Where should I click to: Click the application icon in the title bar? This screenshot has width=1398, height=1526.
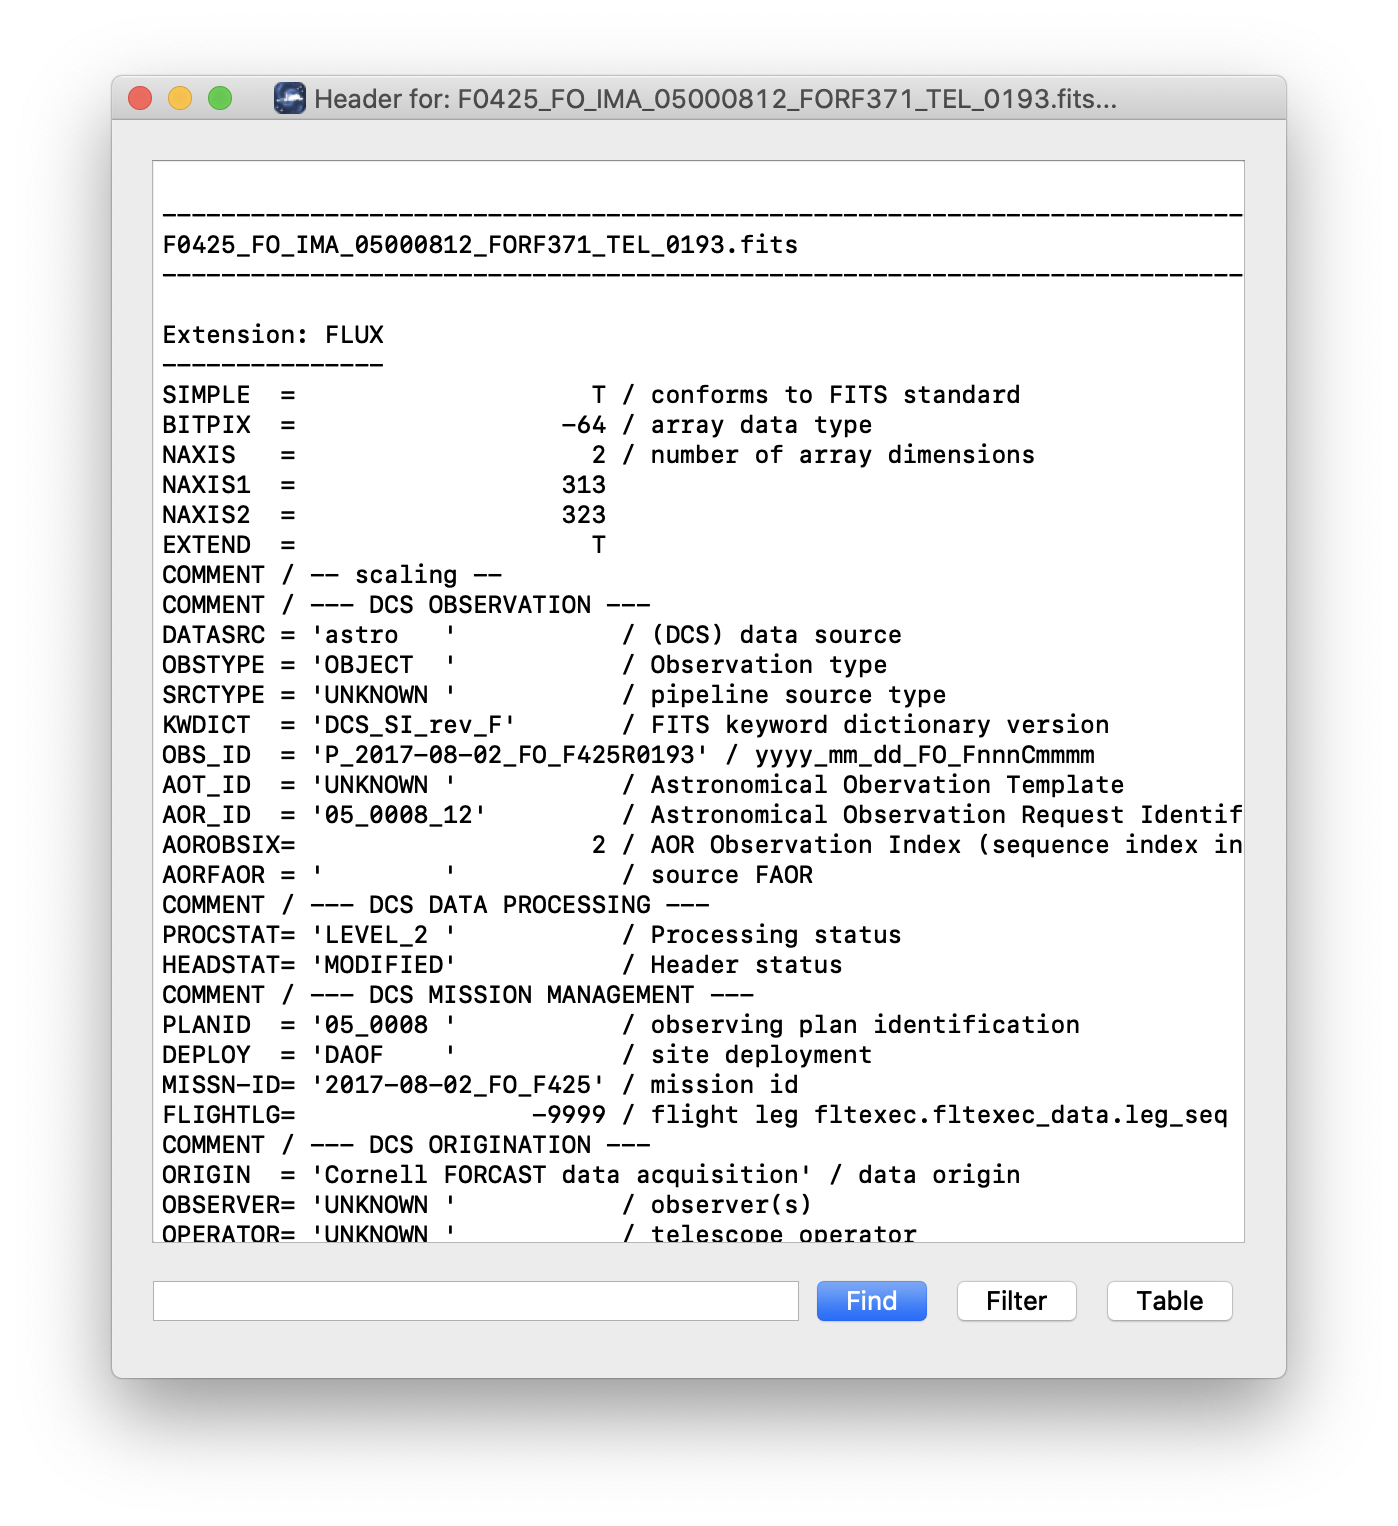point(290,99)
